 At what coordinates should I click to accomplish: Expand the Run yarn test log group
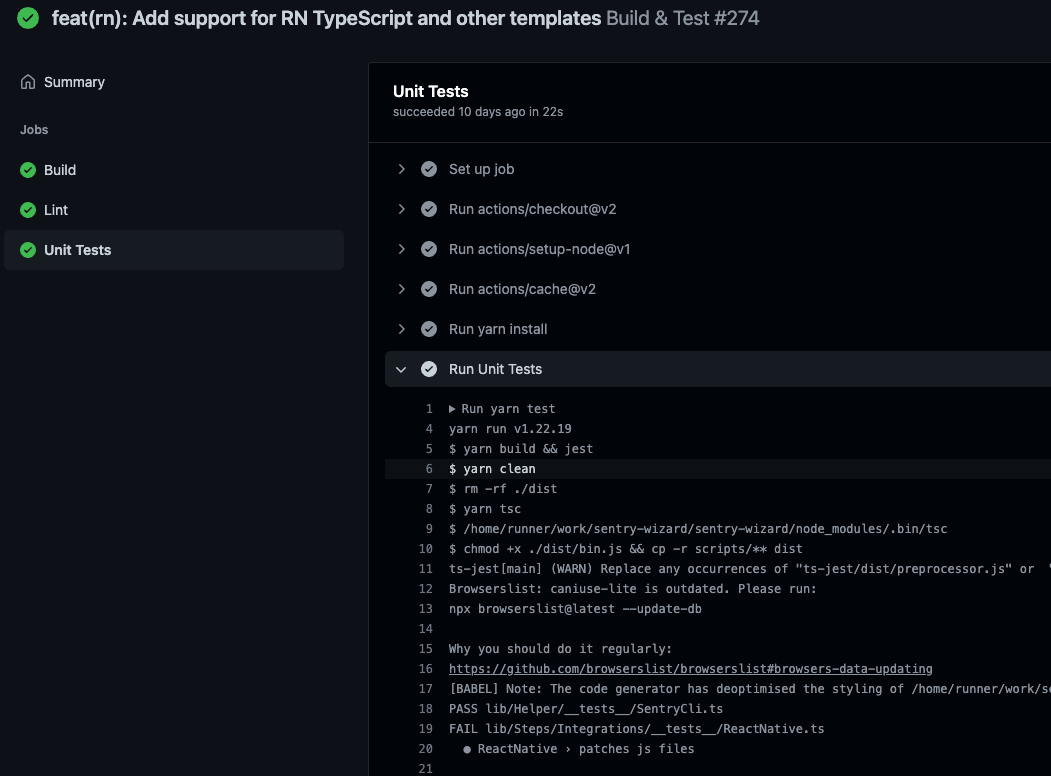pos(455,408)
